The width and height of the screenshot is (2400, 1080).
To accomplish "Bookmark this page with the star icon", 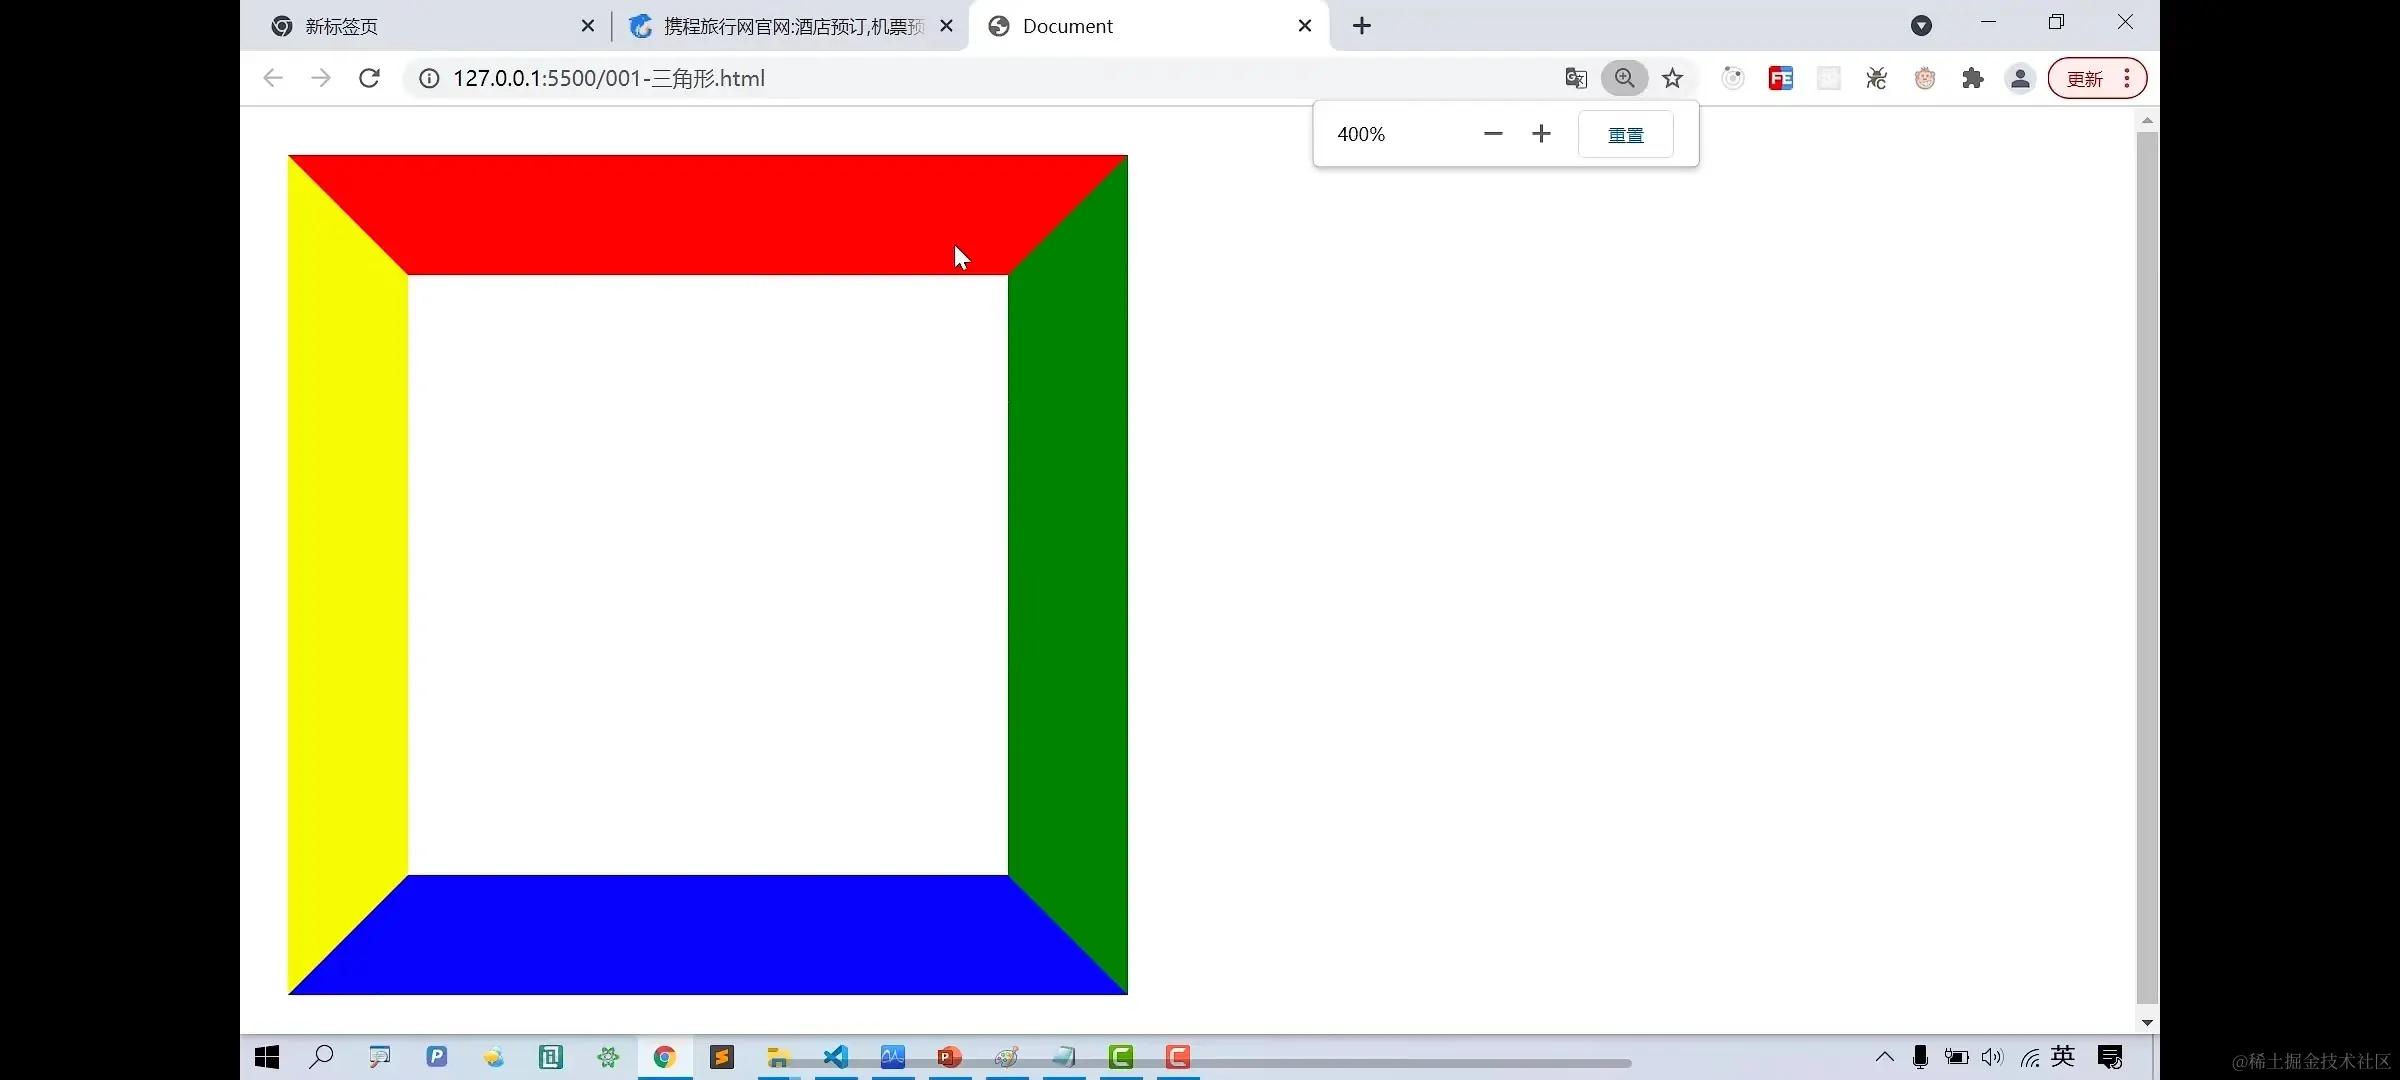I will click(x=1672, y=78).
